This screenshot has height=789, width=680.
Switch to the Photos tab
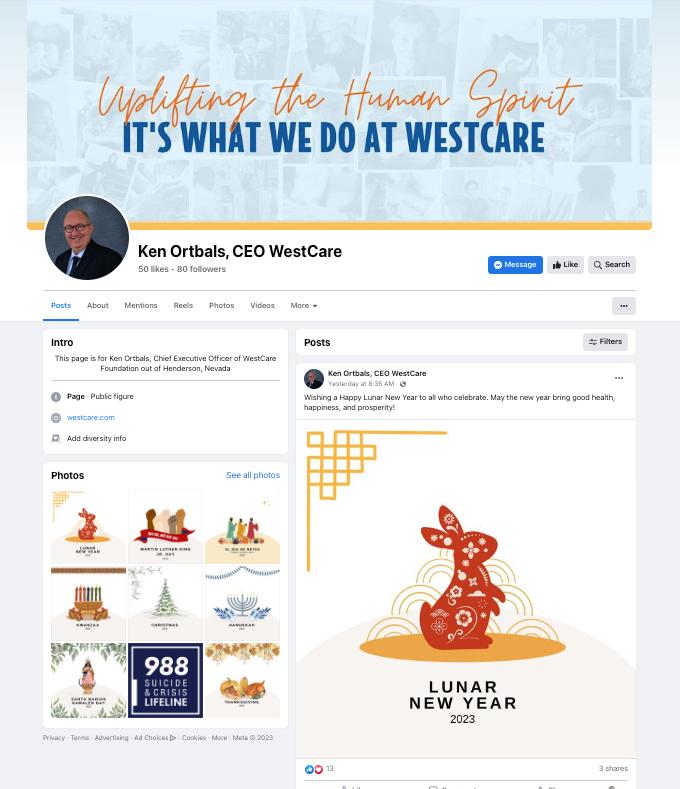(221, 305)
